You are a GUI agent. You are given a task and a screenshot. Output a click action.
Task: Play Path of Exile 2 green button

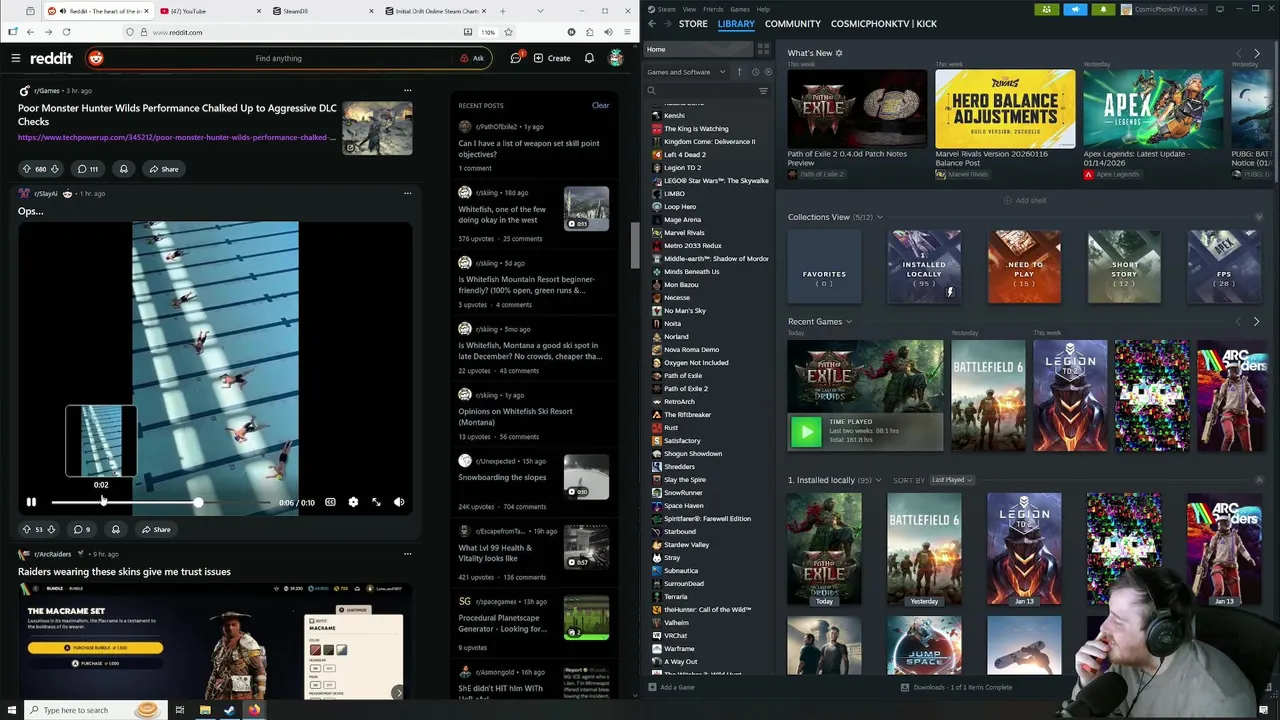point(806,431)
